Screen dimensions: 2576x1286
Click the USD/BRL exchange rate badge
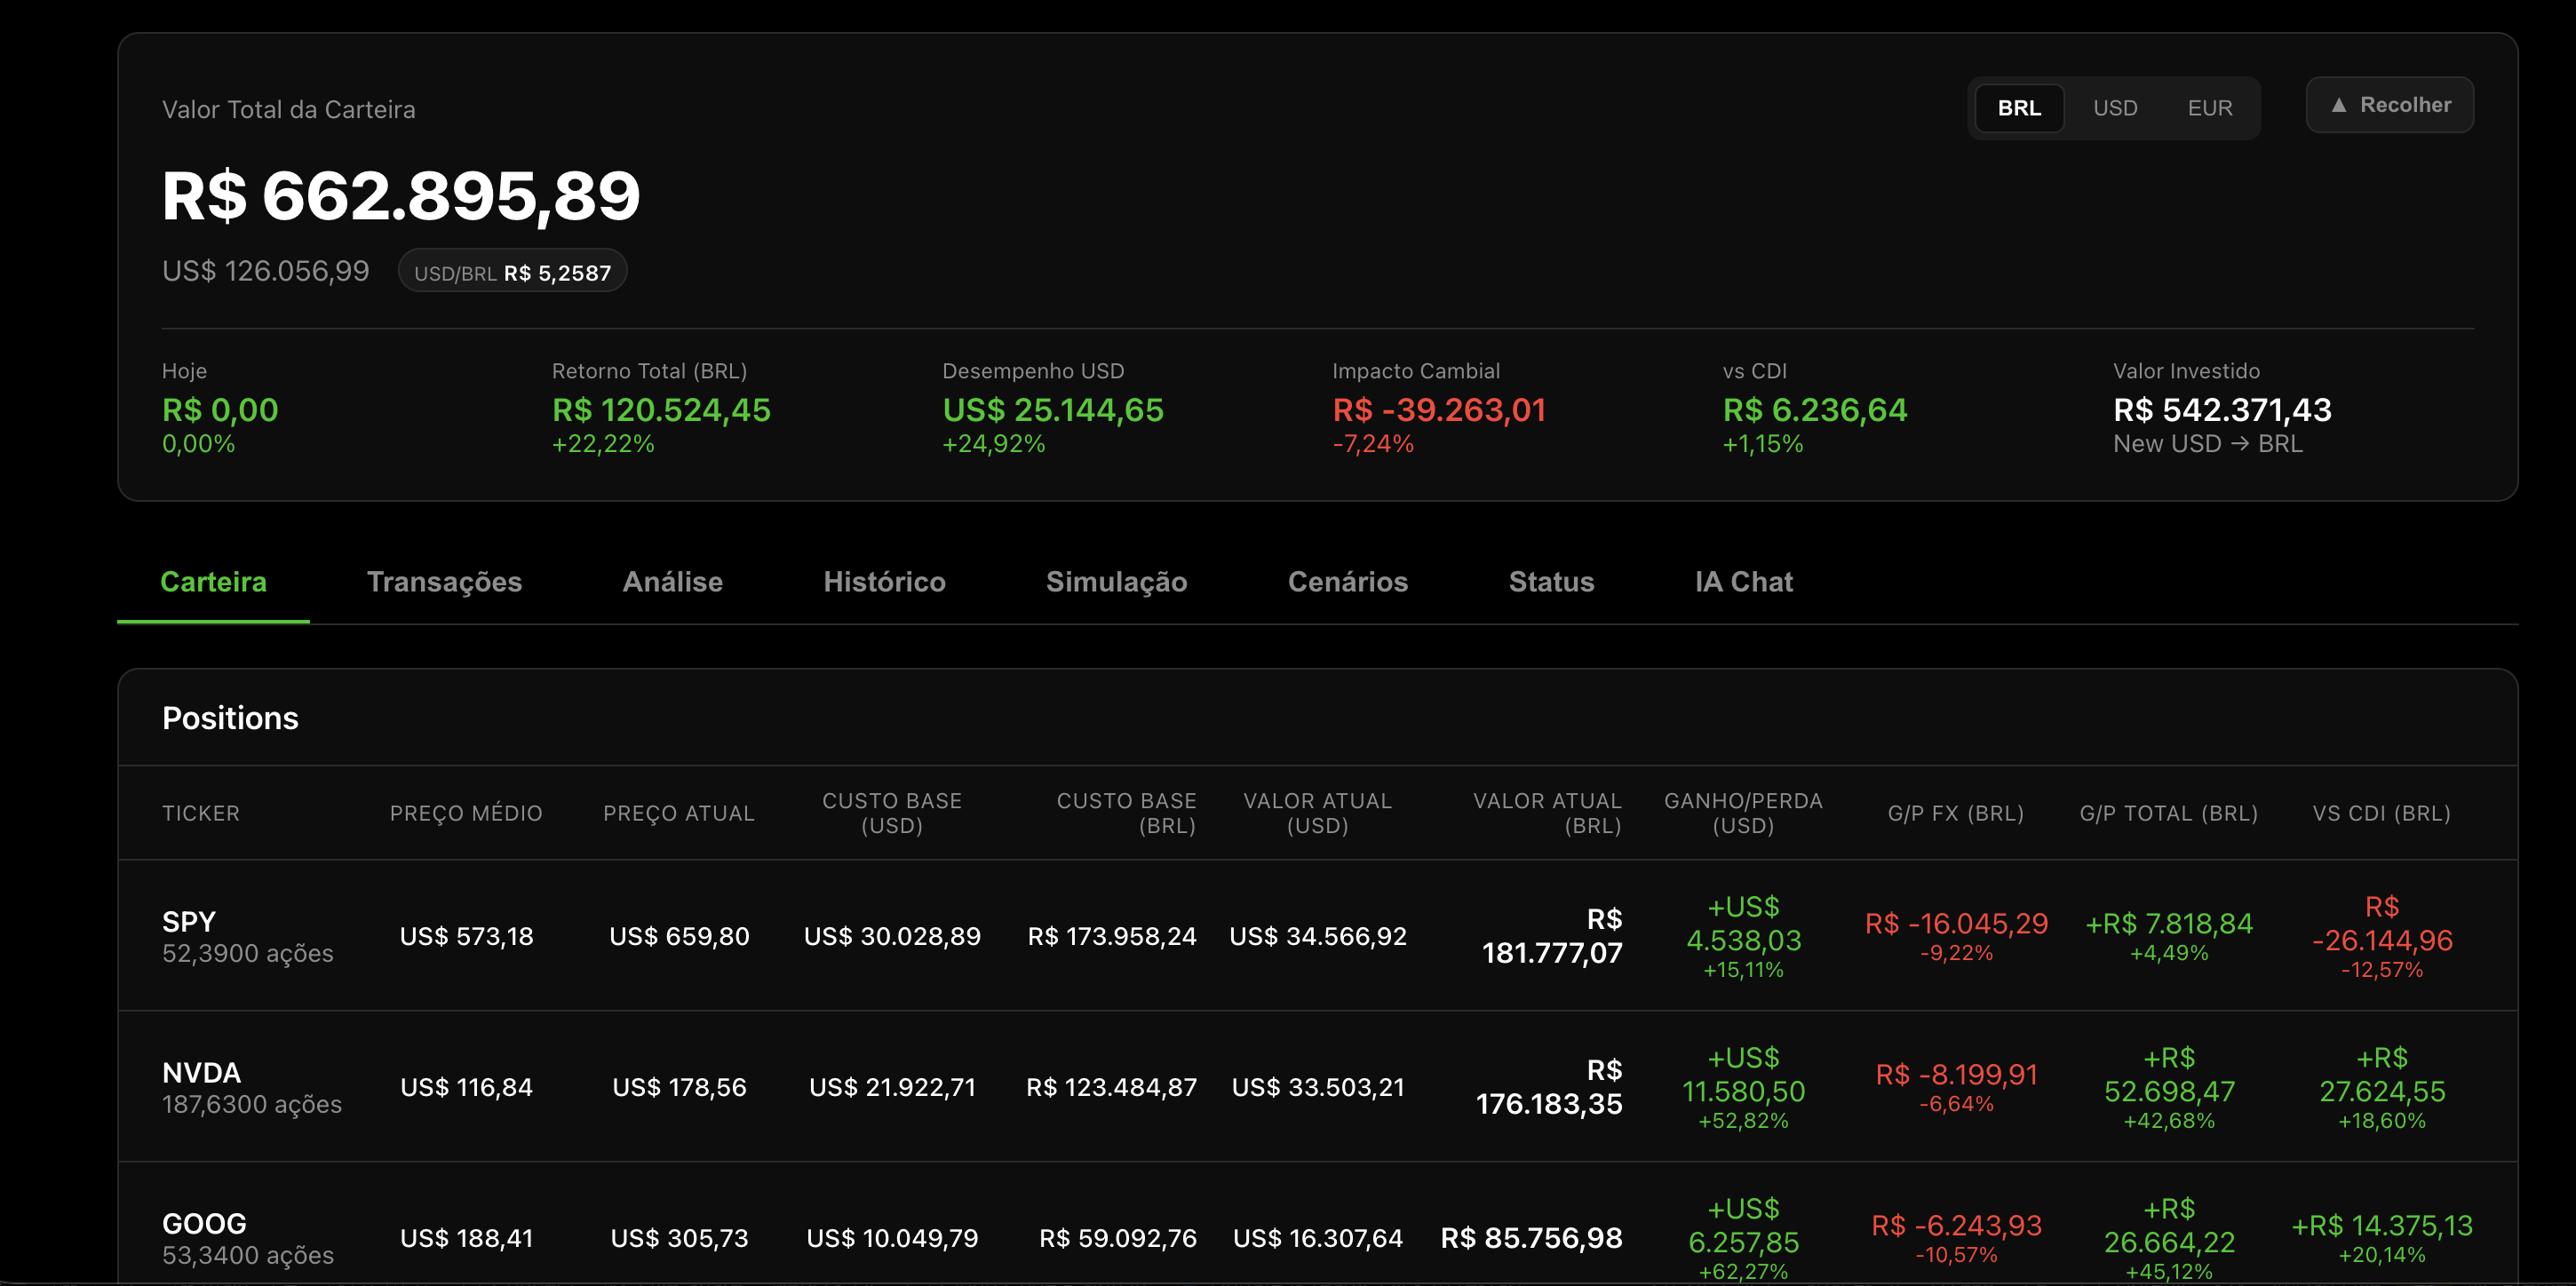point(512,272)
